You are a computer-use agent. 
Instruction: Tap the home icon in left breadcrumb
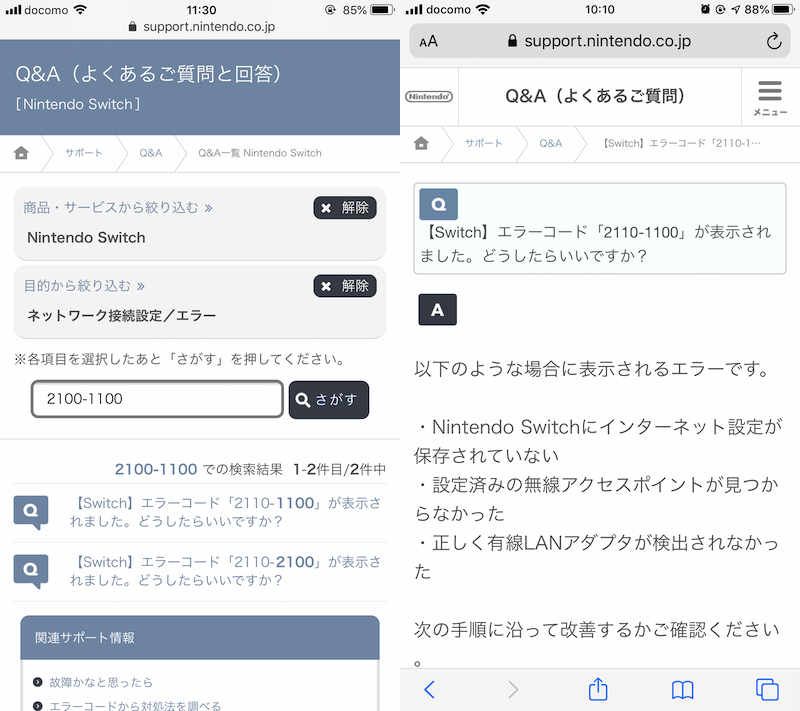point(21,153)
